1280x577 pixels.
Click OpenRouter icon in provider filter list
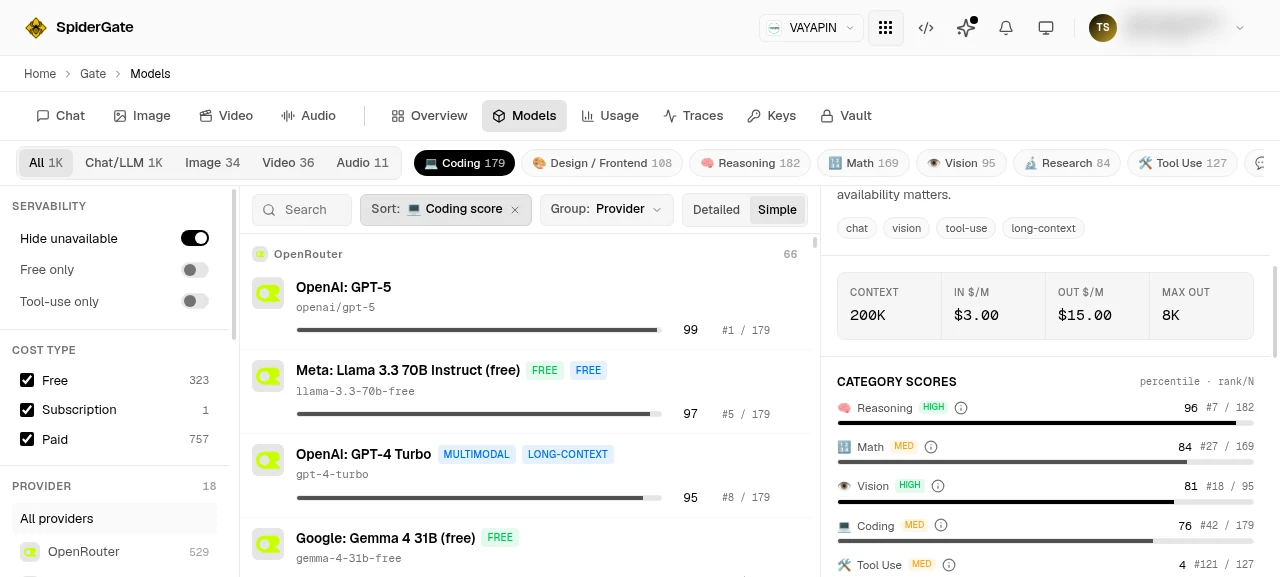click(30, 552)
